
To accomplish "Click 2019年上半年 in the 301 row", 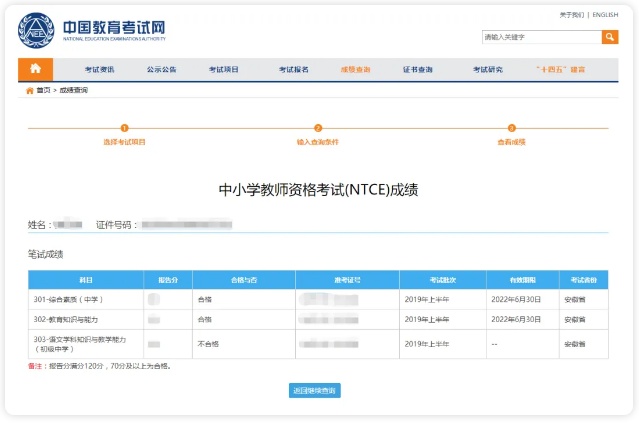I will (427, 299).
